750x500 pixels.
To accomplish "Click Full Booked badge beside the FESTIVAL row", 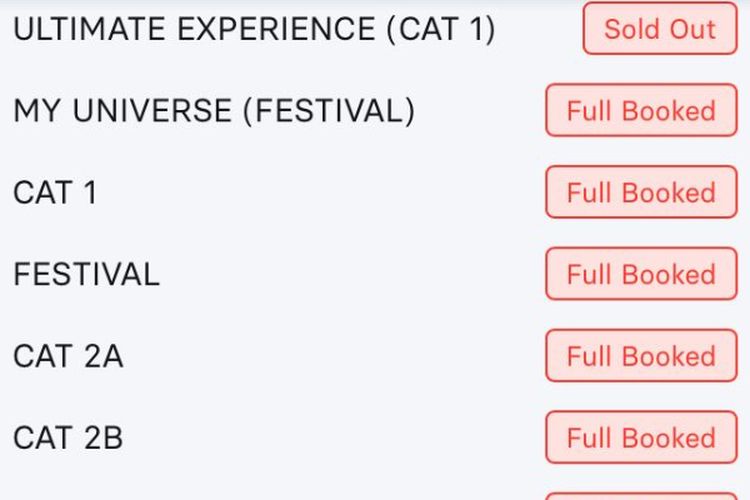I will [x=641, y=274].
